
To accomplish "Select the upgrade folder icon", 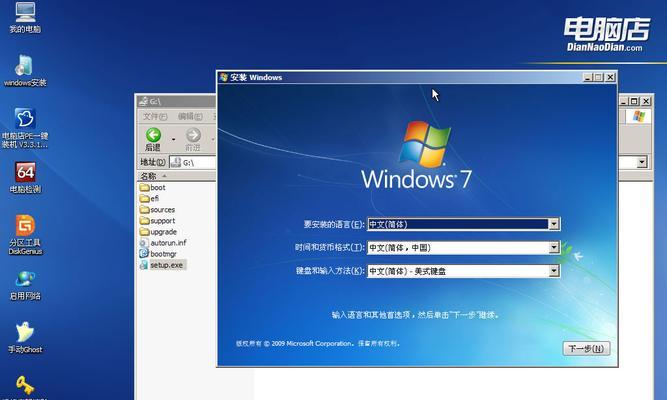I will pos(145,231).
